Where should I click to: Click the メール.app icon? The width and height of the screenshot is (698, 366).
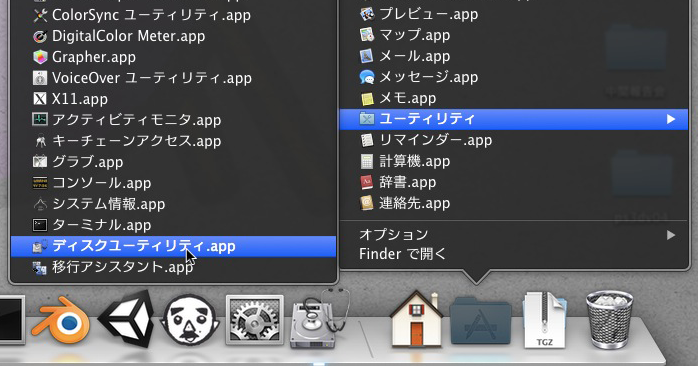(367, 56)
